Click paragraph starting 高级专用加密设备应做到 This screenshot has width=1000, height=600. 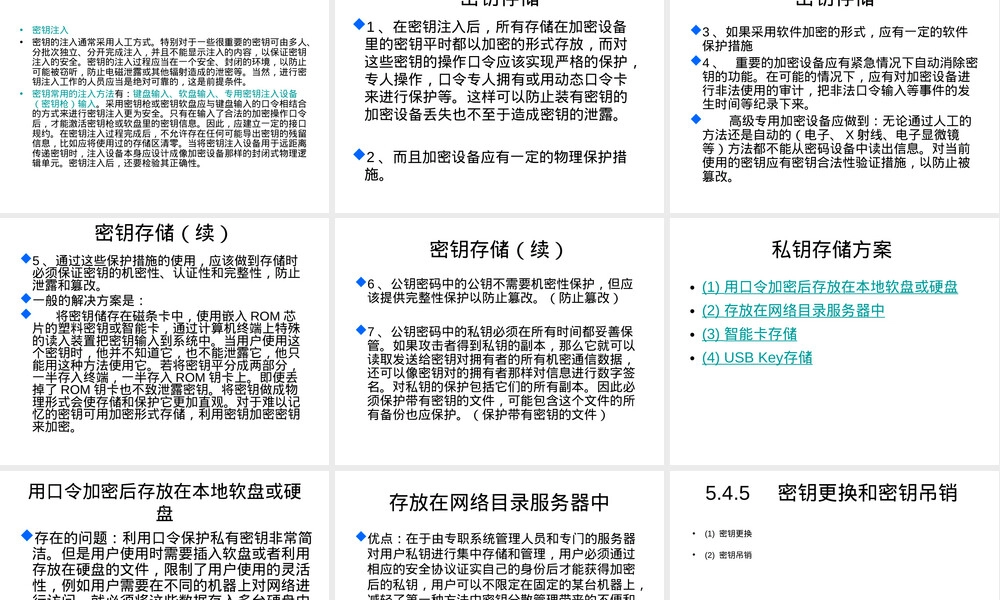pos(837,149)
